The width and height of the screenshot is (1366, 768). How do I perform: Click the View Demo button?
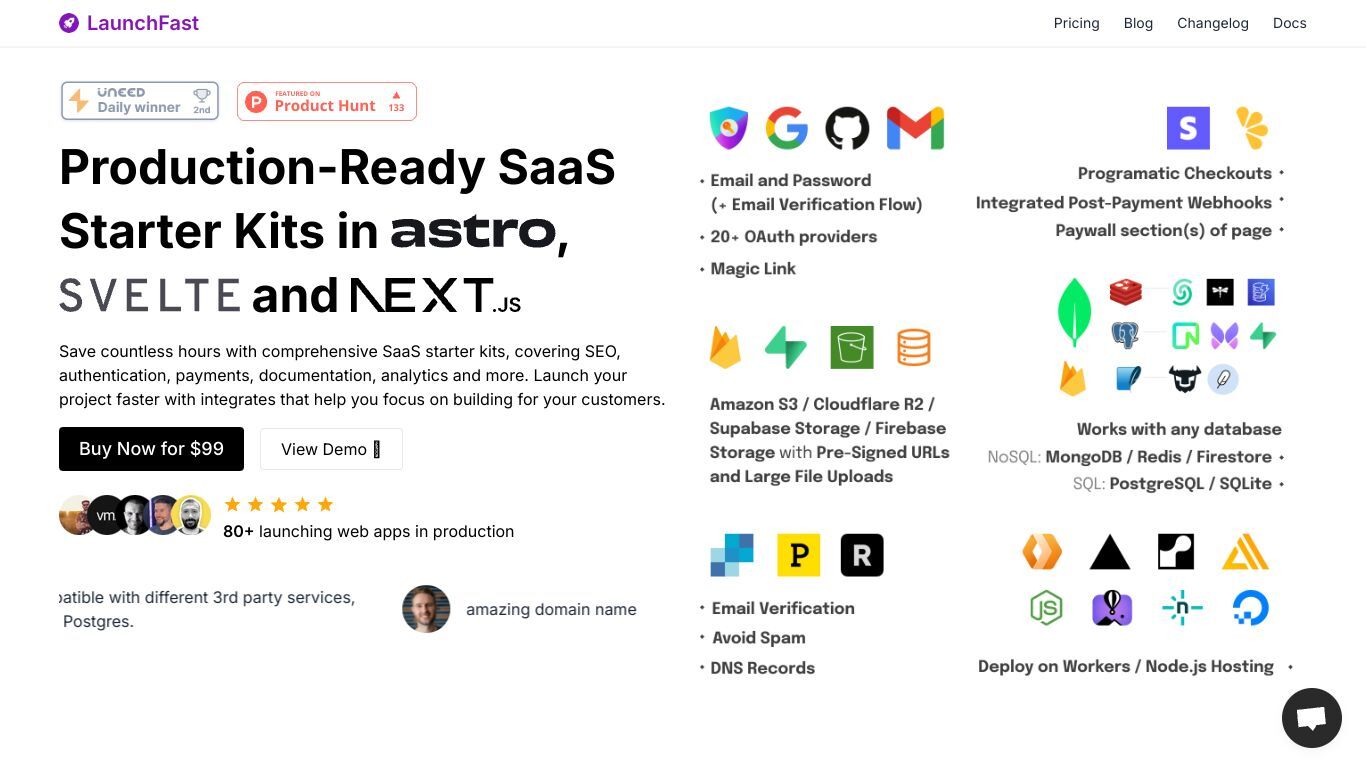[x=331, y=449]
